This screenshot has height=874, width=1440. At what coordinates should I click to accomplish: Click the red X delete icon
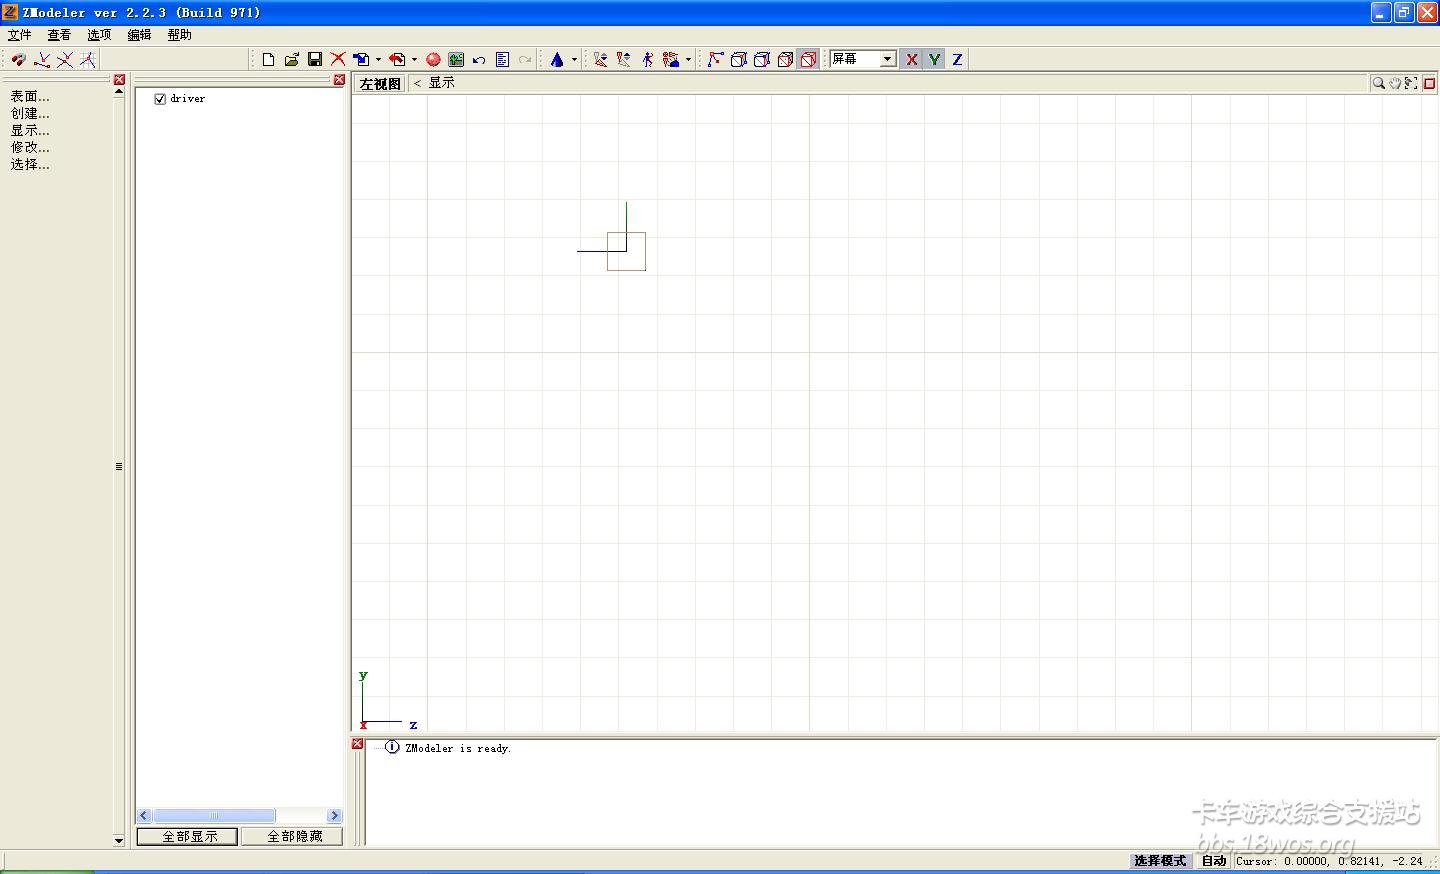point(338,60)
